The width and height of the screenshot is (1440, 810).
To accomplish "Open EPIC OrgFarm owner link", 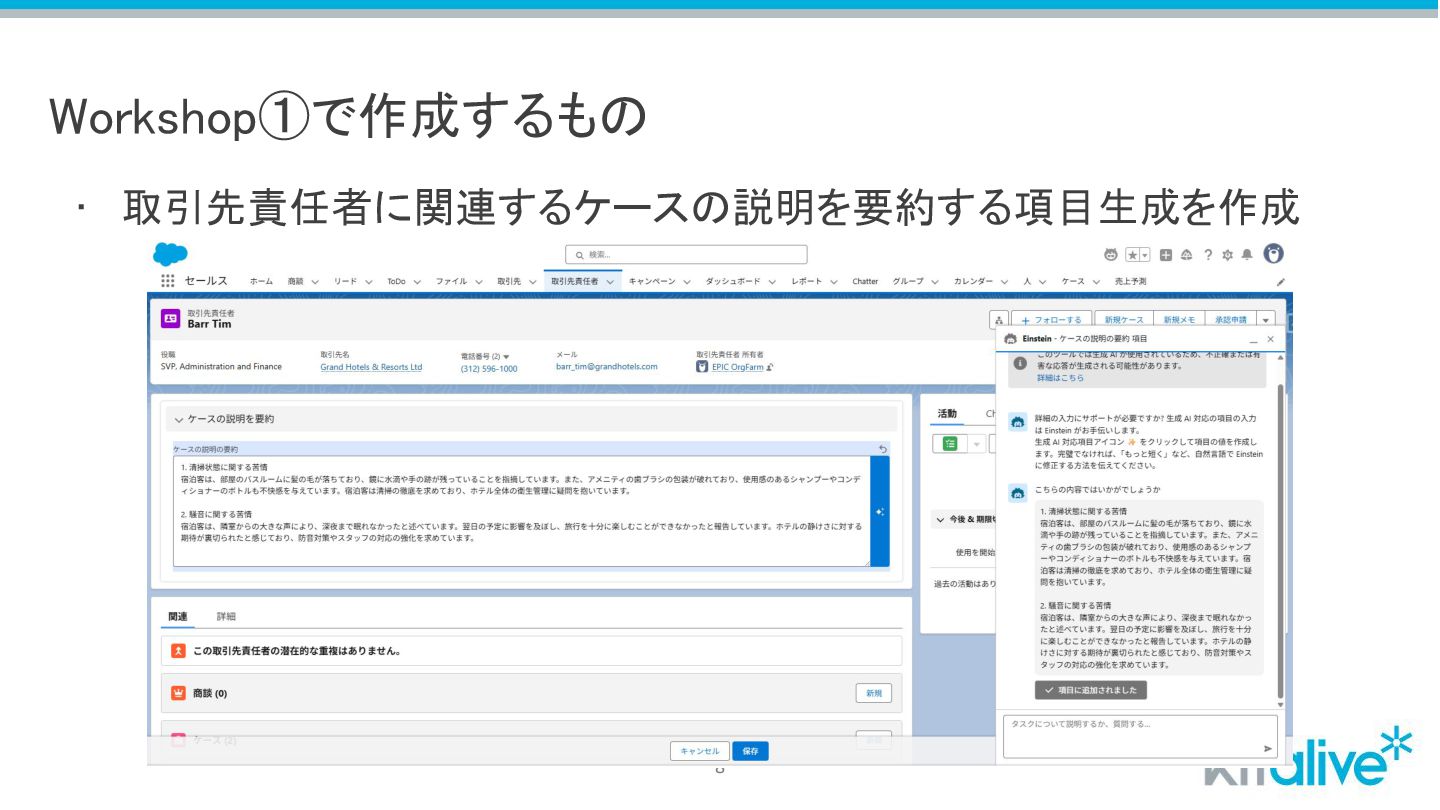I will [737, 367].
